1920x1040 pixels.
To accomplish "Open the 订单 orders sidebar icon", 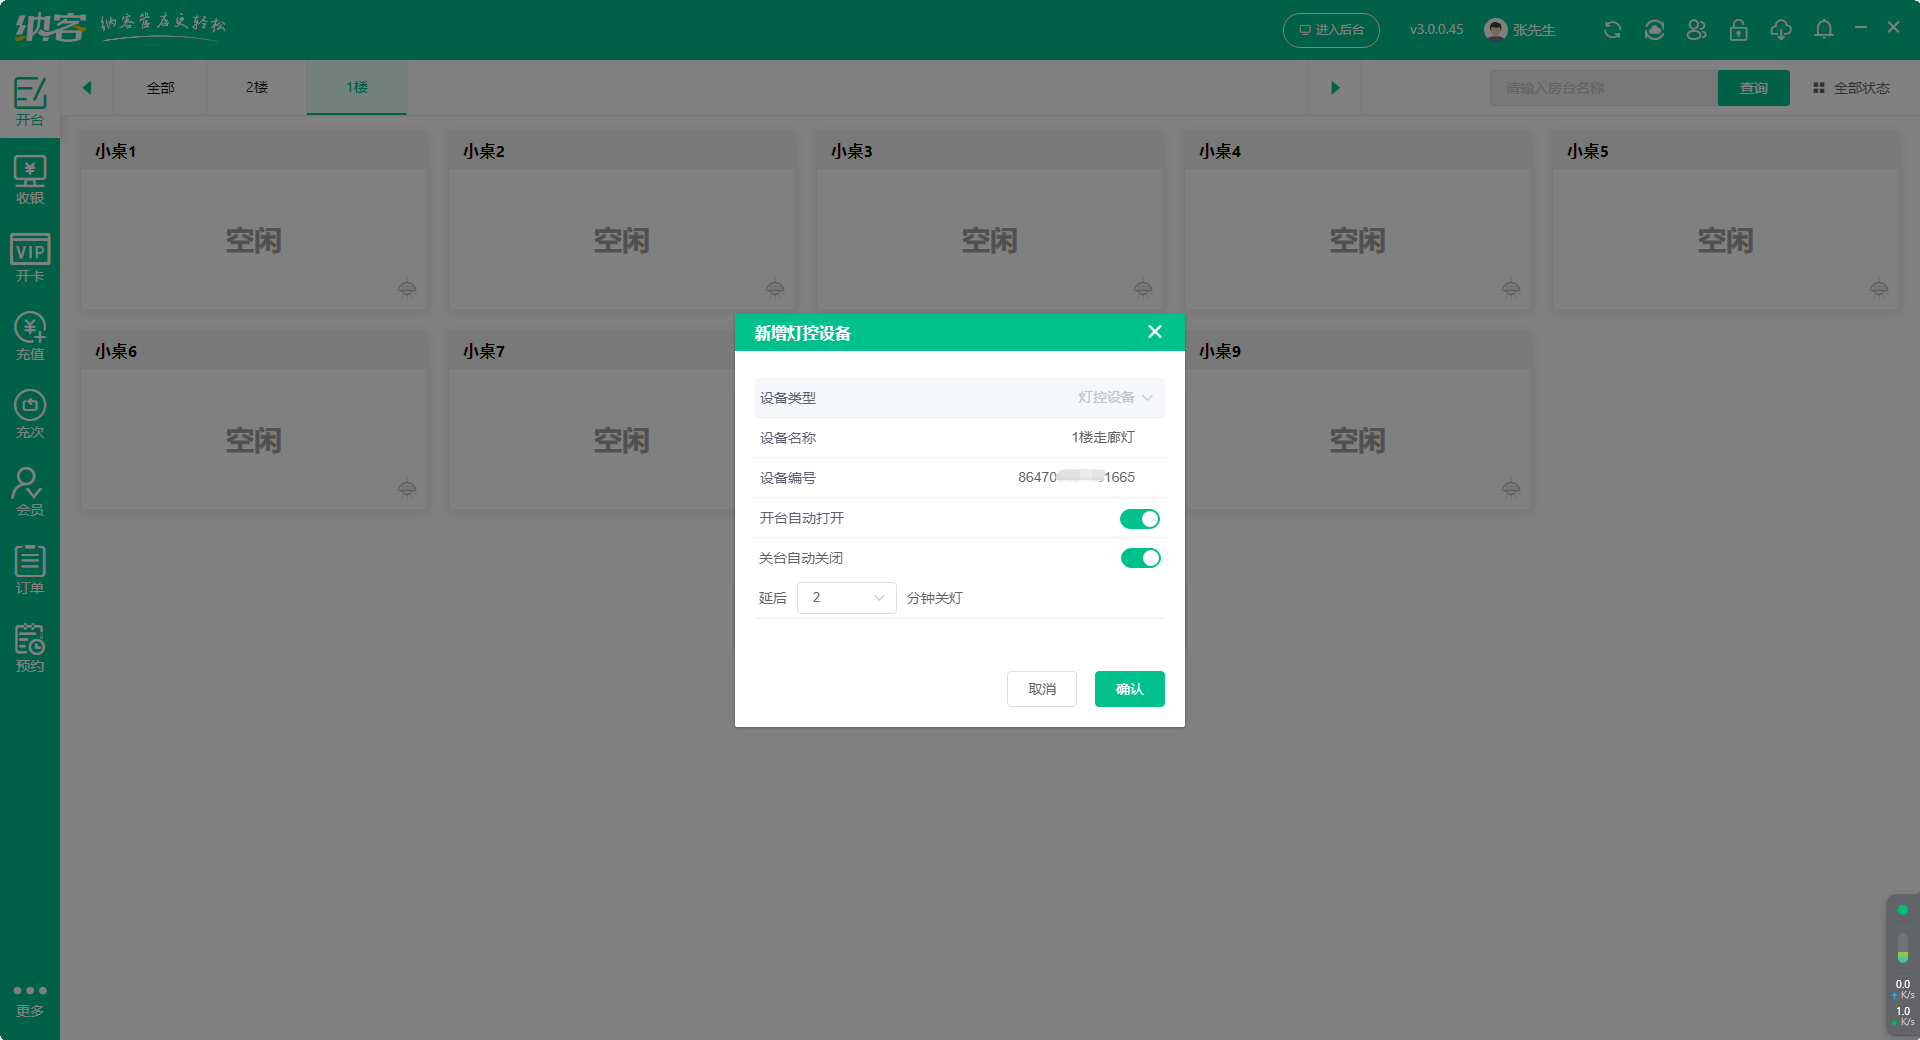I will pos(30,570).
